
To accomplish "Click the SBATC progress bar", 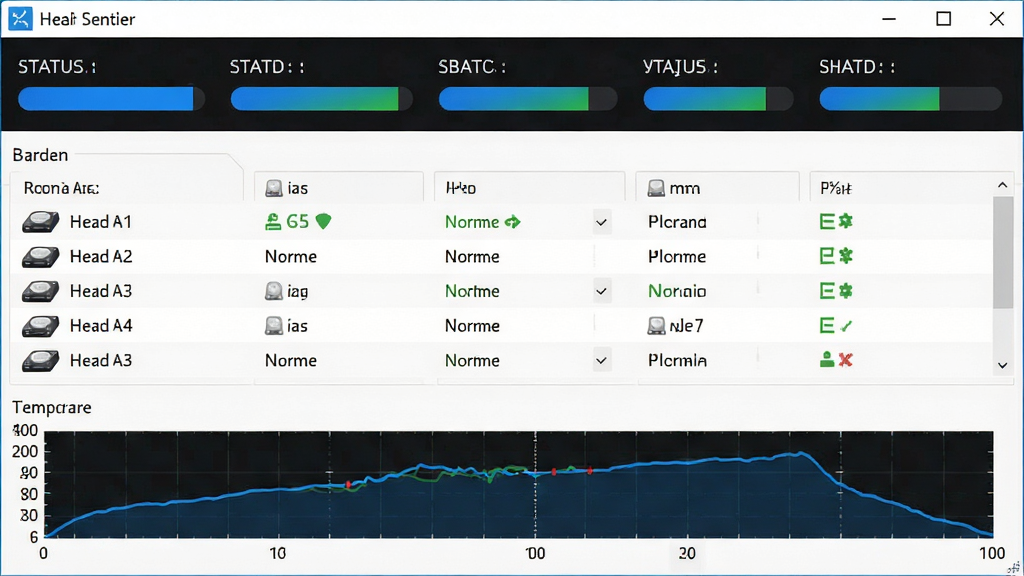I will (528, 99).
